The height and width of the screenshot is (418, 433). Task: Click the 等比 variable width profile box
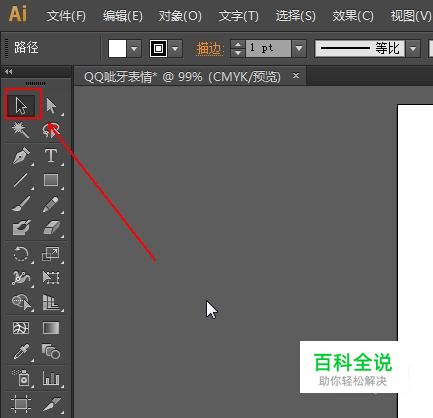click(360, 49)
